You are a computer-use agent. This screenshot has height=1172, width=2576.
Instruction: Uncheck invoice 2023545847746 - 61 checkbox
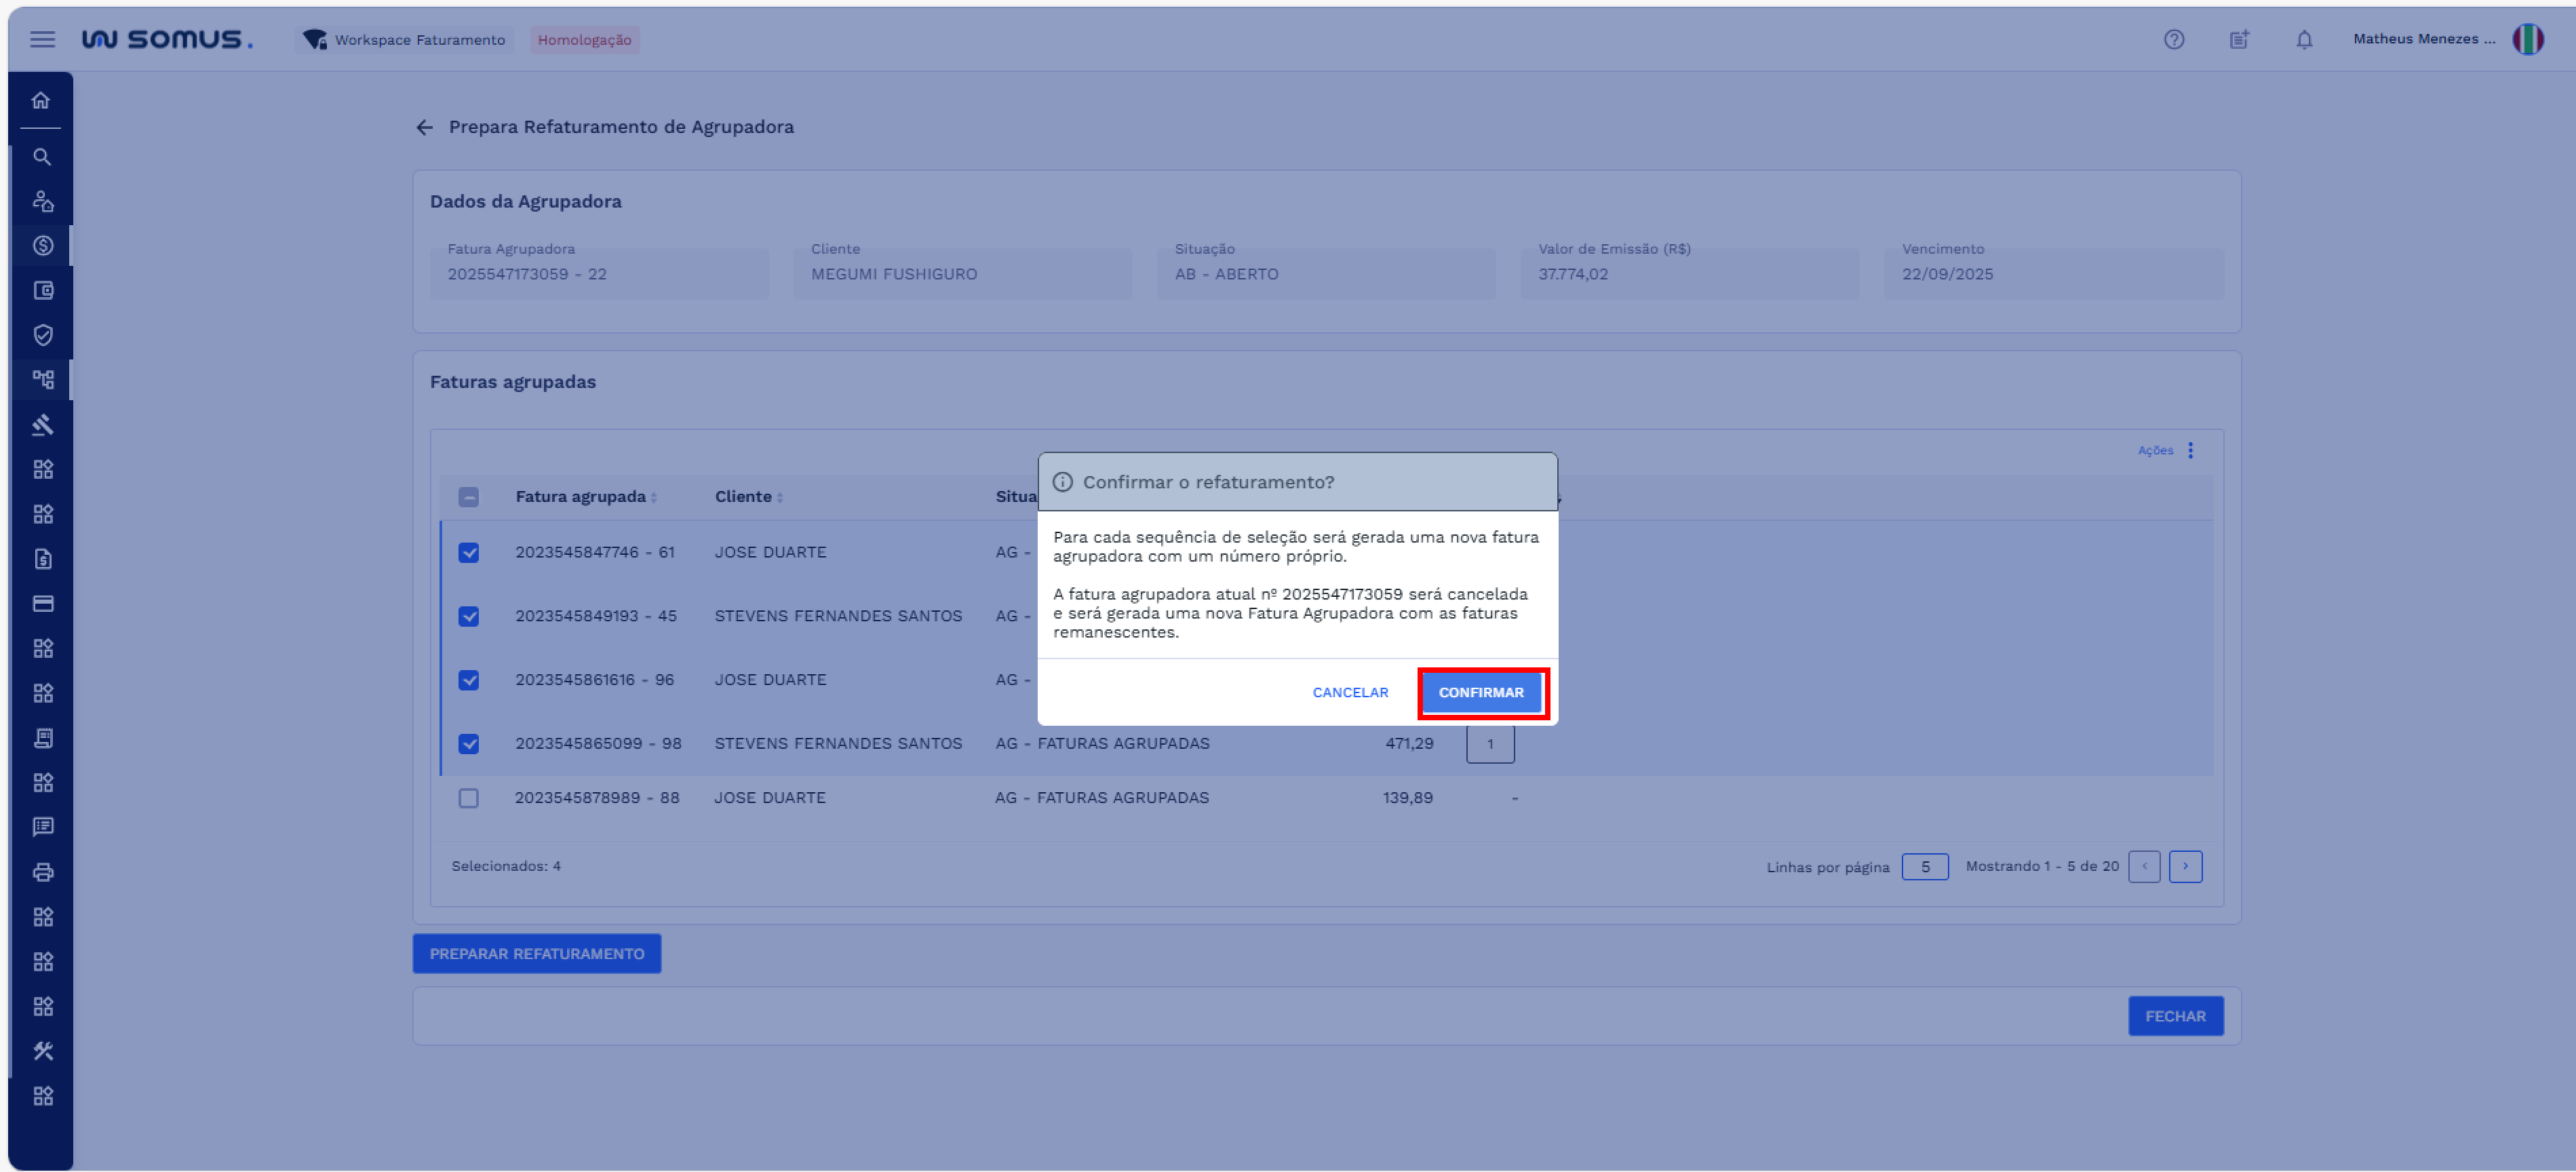(x=468, y=553)
